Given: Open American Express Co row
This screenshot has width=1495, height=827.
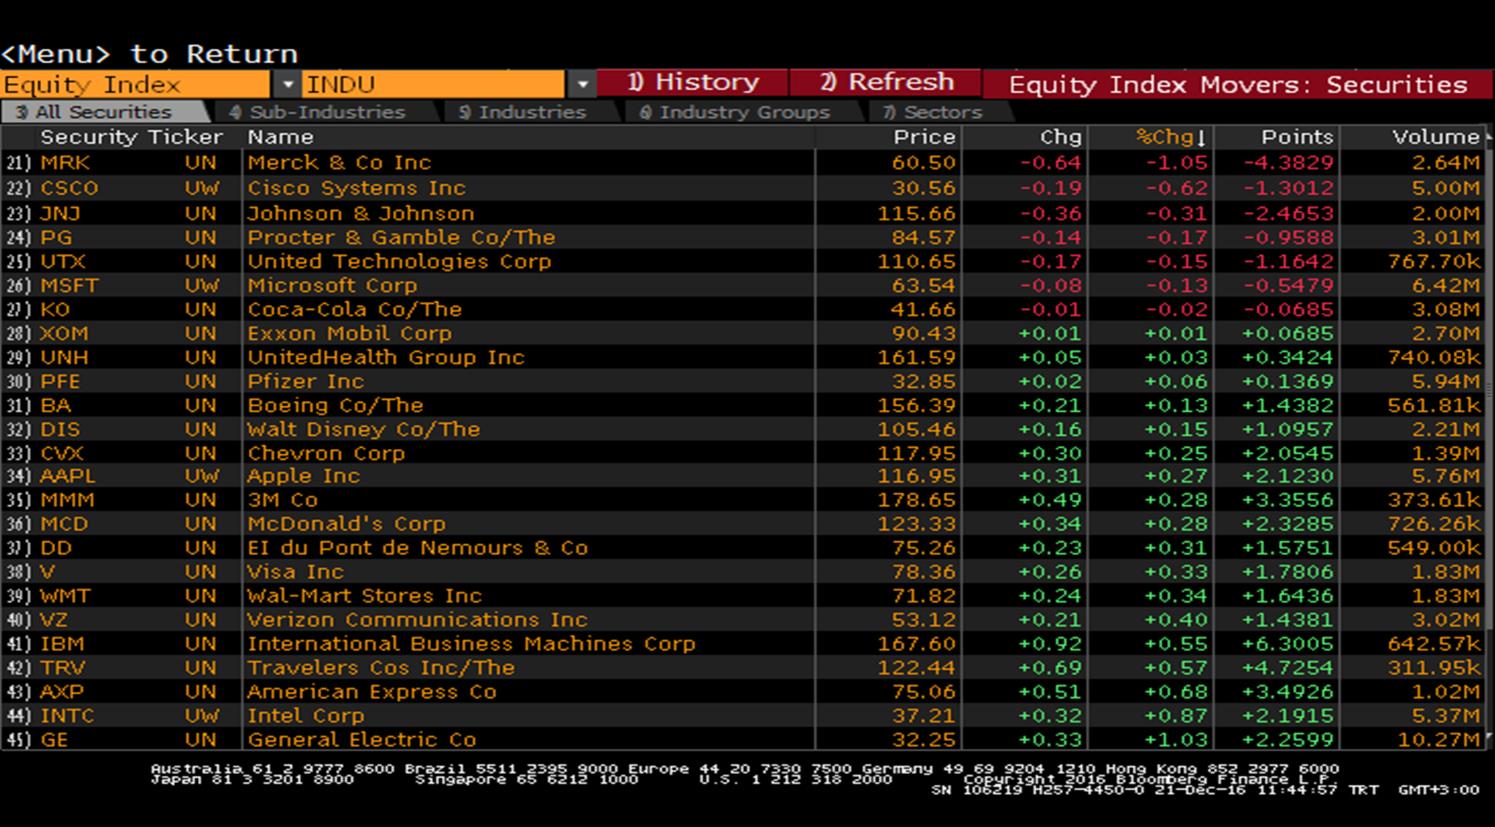Looking at the screenshot, I should [x=745, y=692].
